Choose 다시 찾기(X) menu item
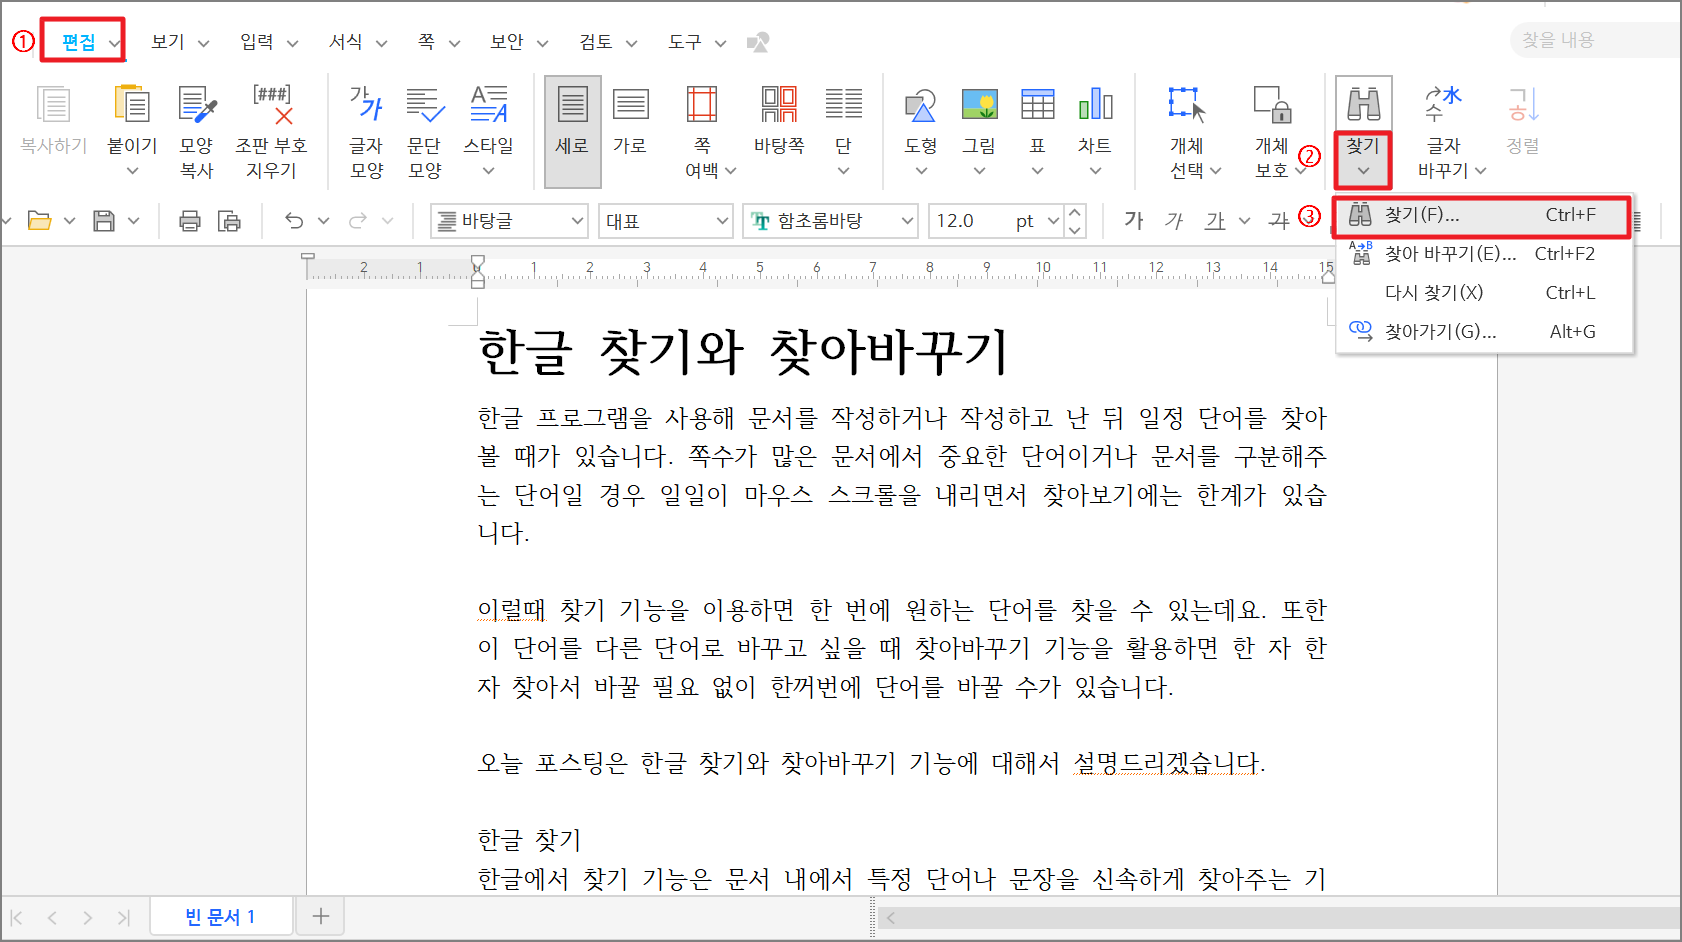This screenshot has height=942, width=1682. coord(1484,293)
